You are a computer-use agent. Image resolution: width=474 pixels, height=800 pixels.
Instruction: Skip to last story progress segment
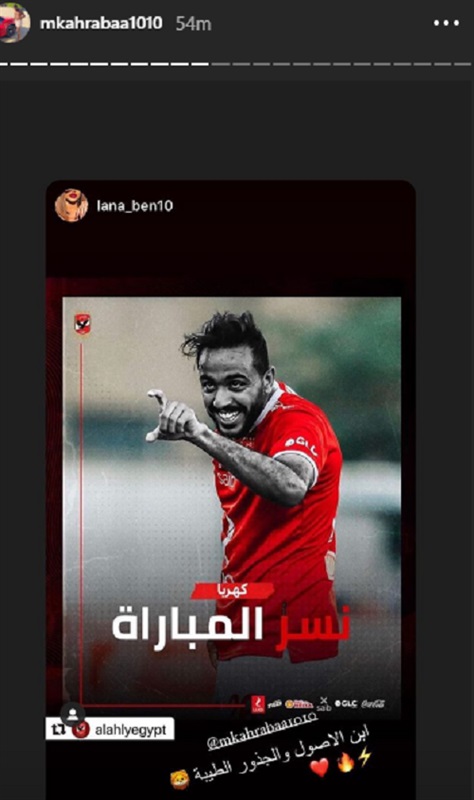[463, 64]
